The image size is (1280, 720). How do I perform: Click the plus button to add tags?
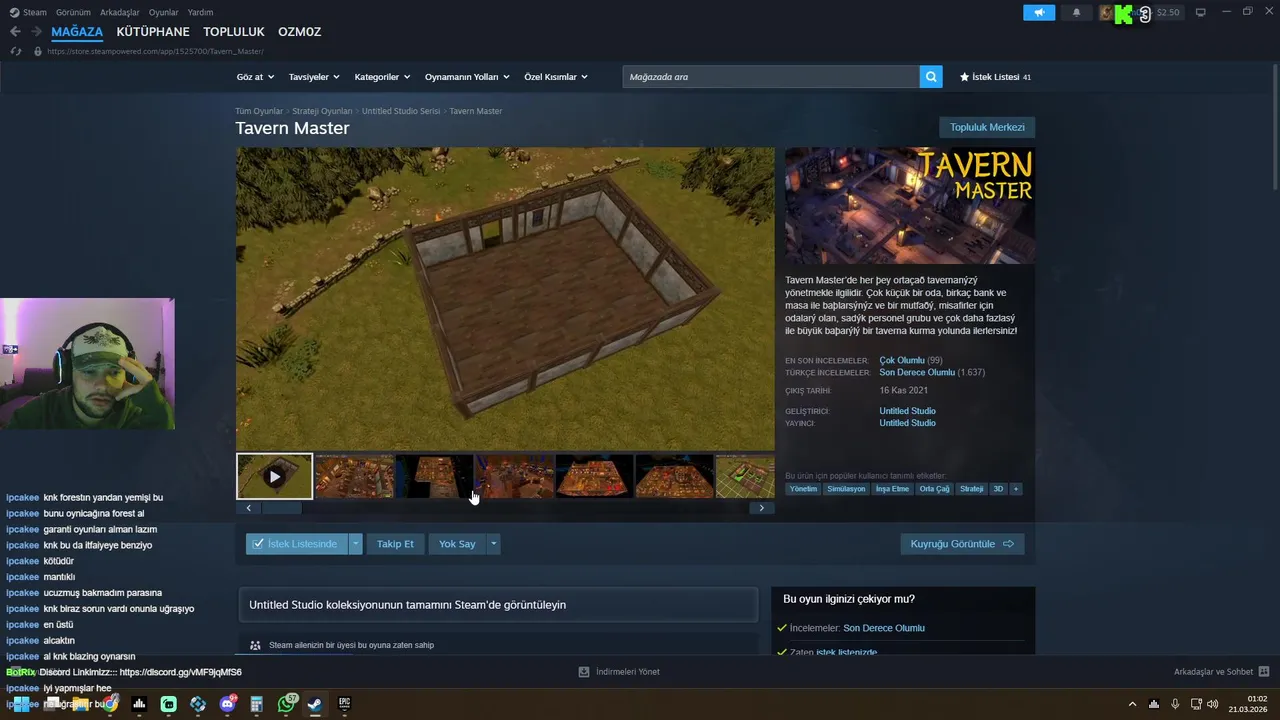(1016, 489)
